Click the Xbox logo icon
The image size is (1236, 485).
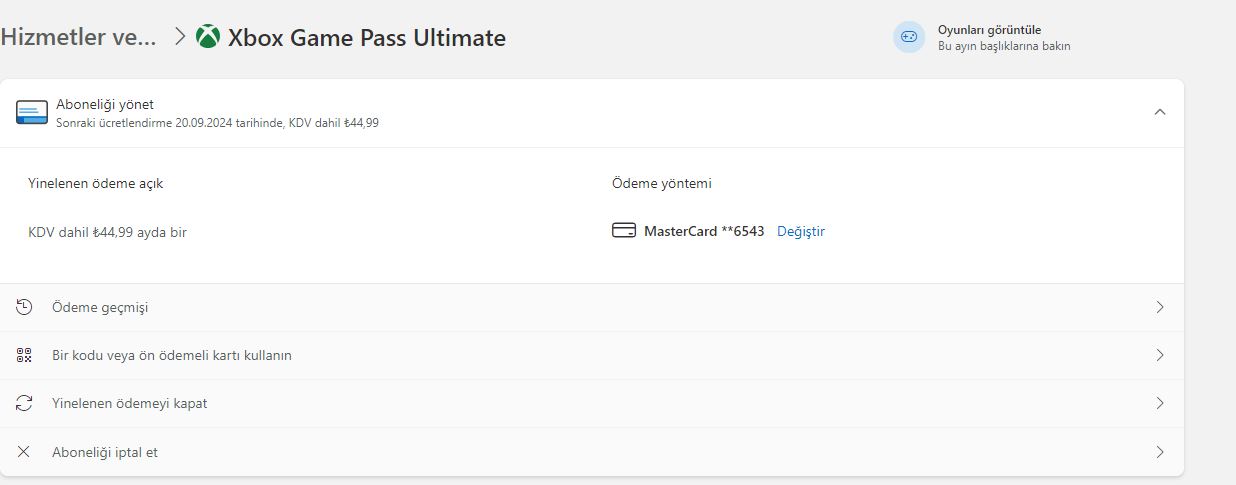coord(208,37)
